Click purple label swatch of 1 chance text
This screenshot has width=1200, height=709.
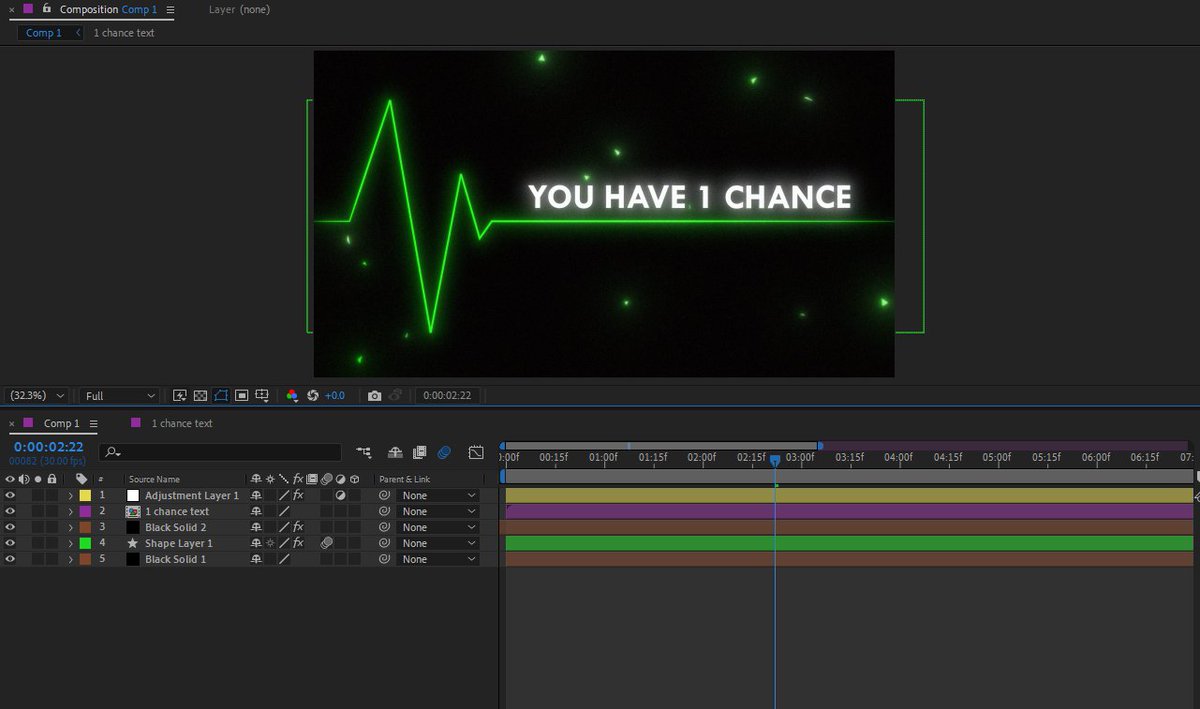coord(85,512)
